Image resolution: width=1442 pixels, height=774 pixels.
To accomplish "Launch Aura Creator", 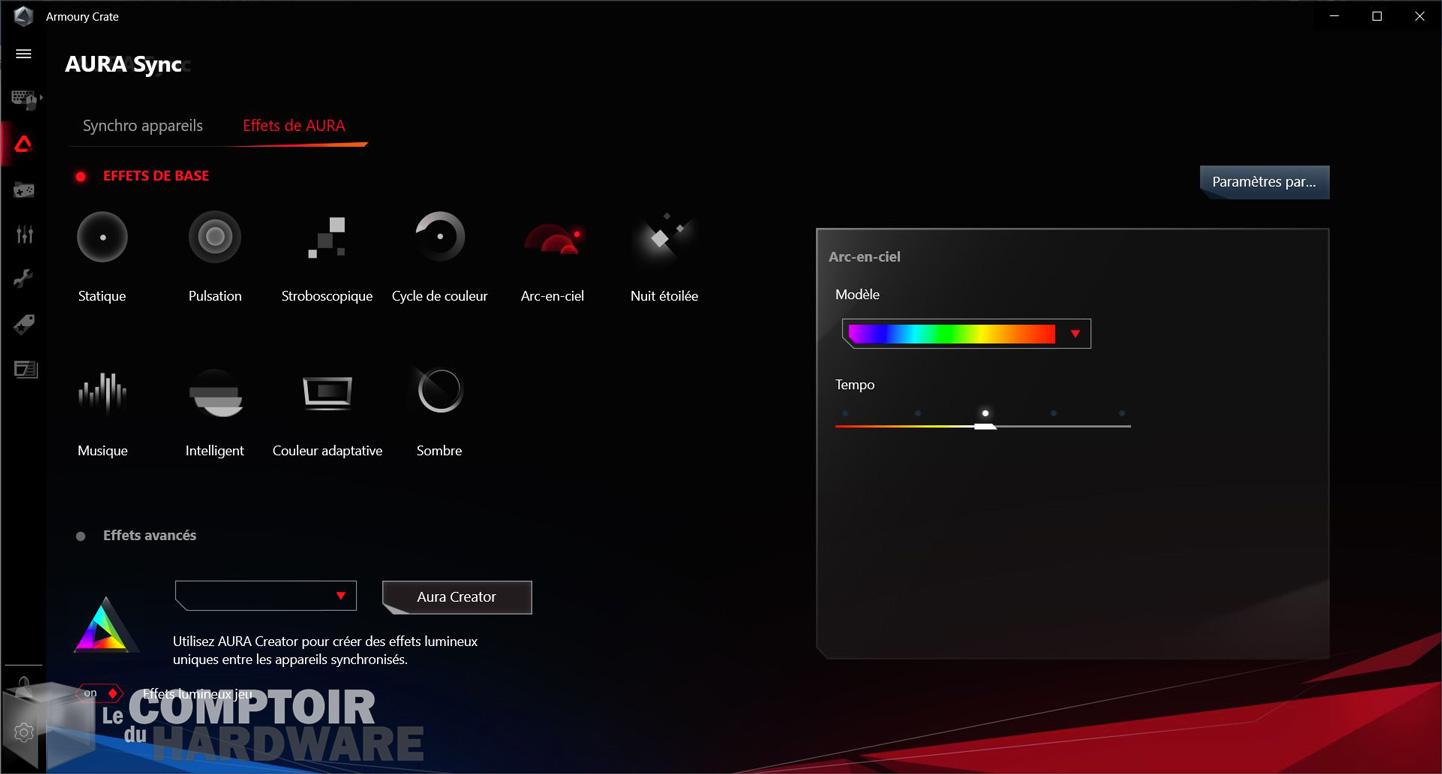I will [x=457, y=597].
